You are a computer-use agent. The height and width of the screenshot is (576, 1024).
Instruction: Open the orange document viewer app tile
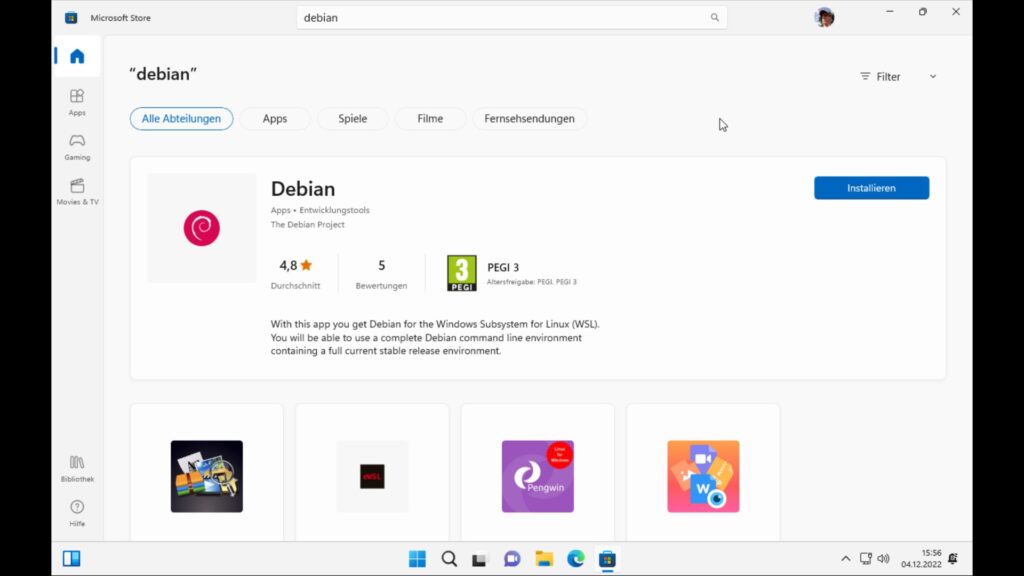(x=703, y=476)
